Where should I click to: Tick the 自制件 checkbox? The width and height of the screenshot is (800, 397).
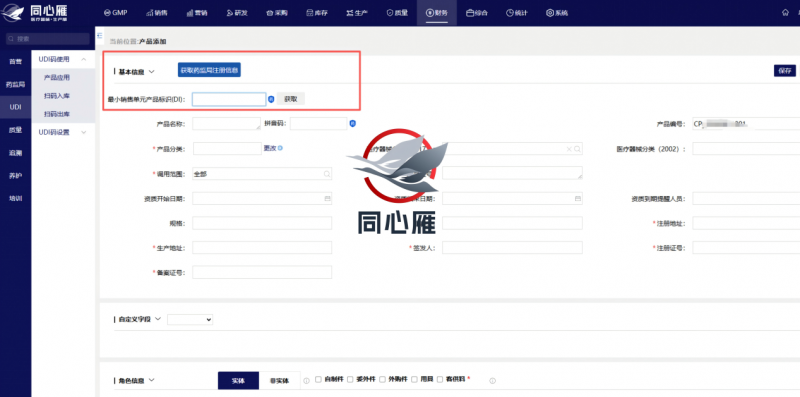click(318, 380)
